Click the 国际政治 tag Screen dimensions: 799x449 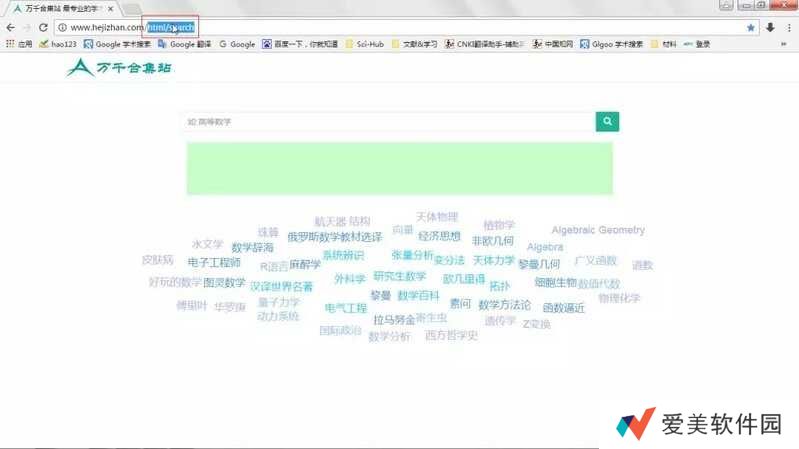[x=340, y=331]
